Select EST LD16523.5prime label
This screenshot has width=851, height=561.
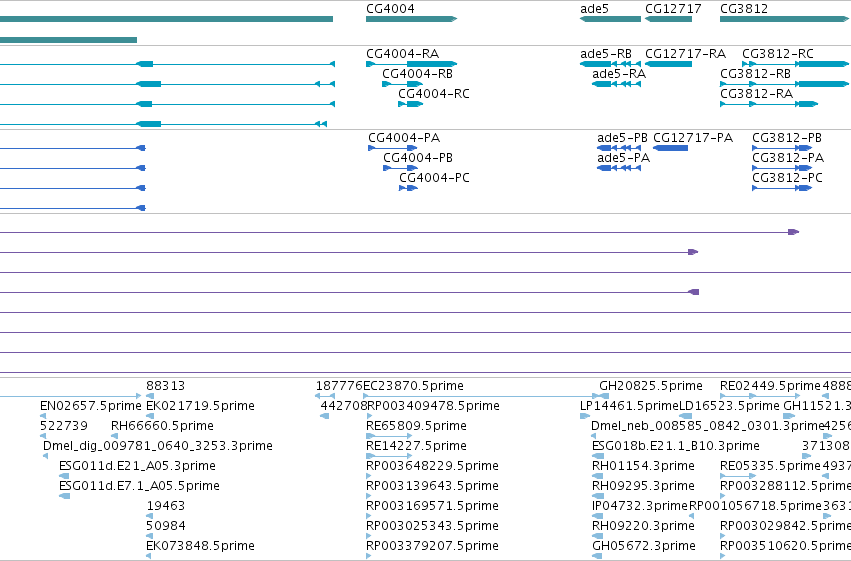tap(729, 406)
